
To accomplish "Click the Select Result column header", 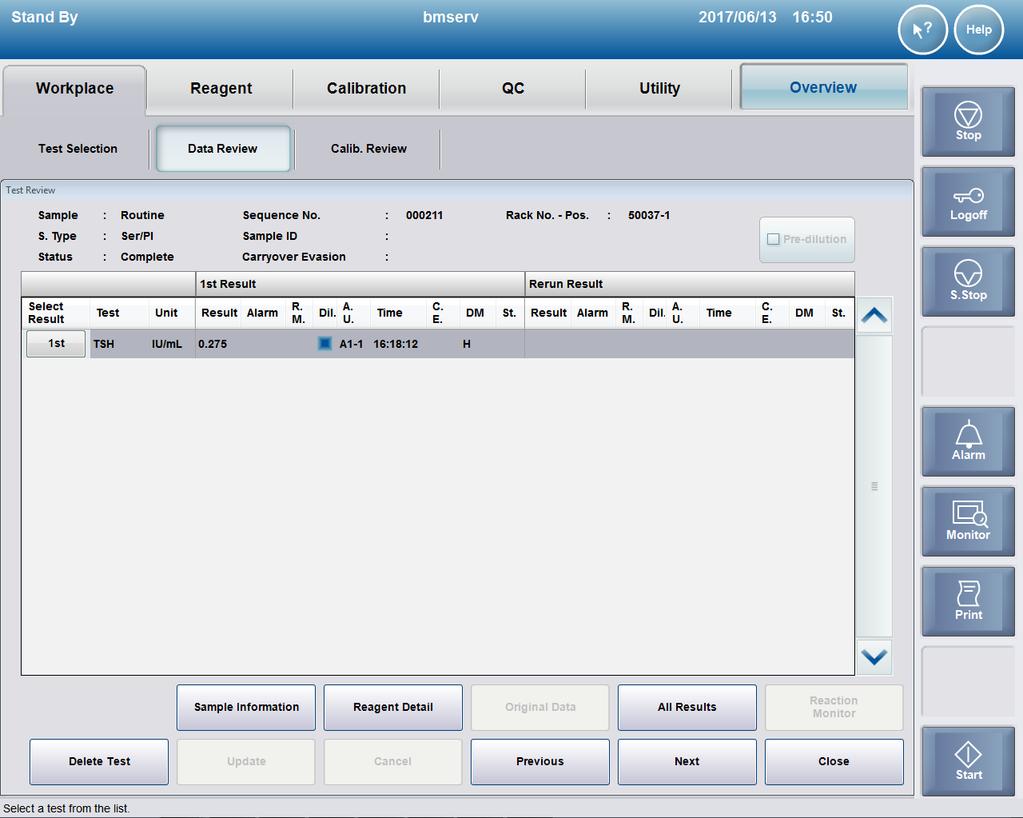I will pyautogui.click(x=46, y=312).
